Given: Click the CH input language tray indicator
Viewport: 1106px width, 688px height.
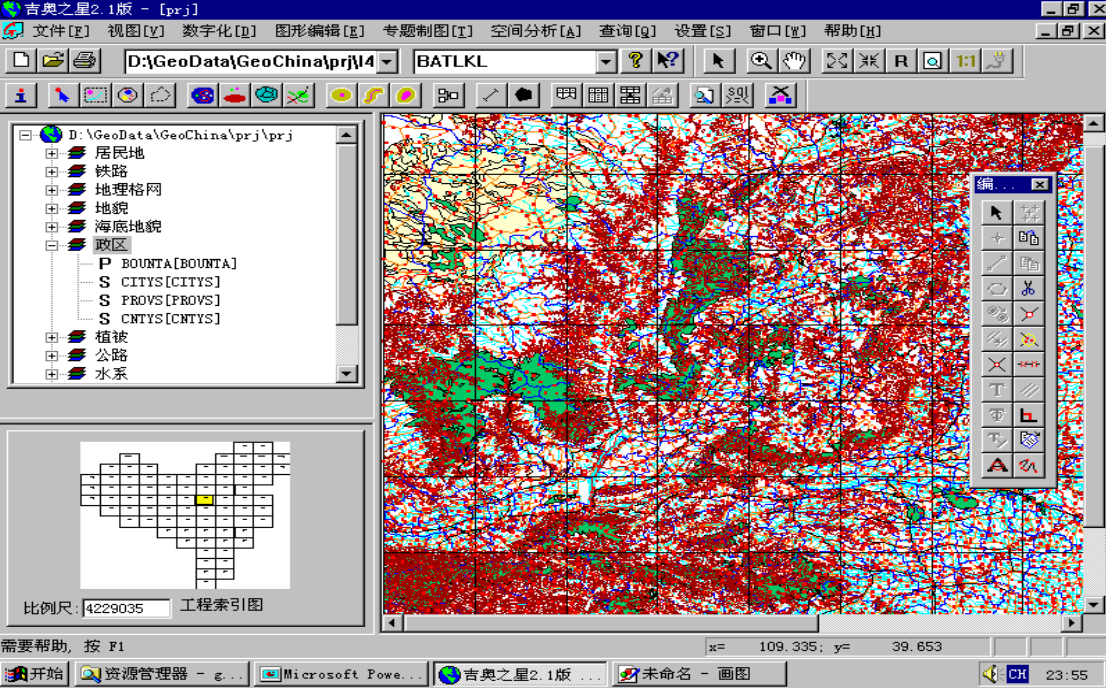Looking at the screenshot, I should pyautogui.click(x=1017, y=675).
